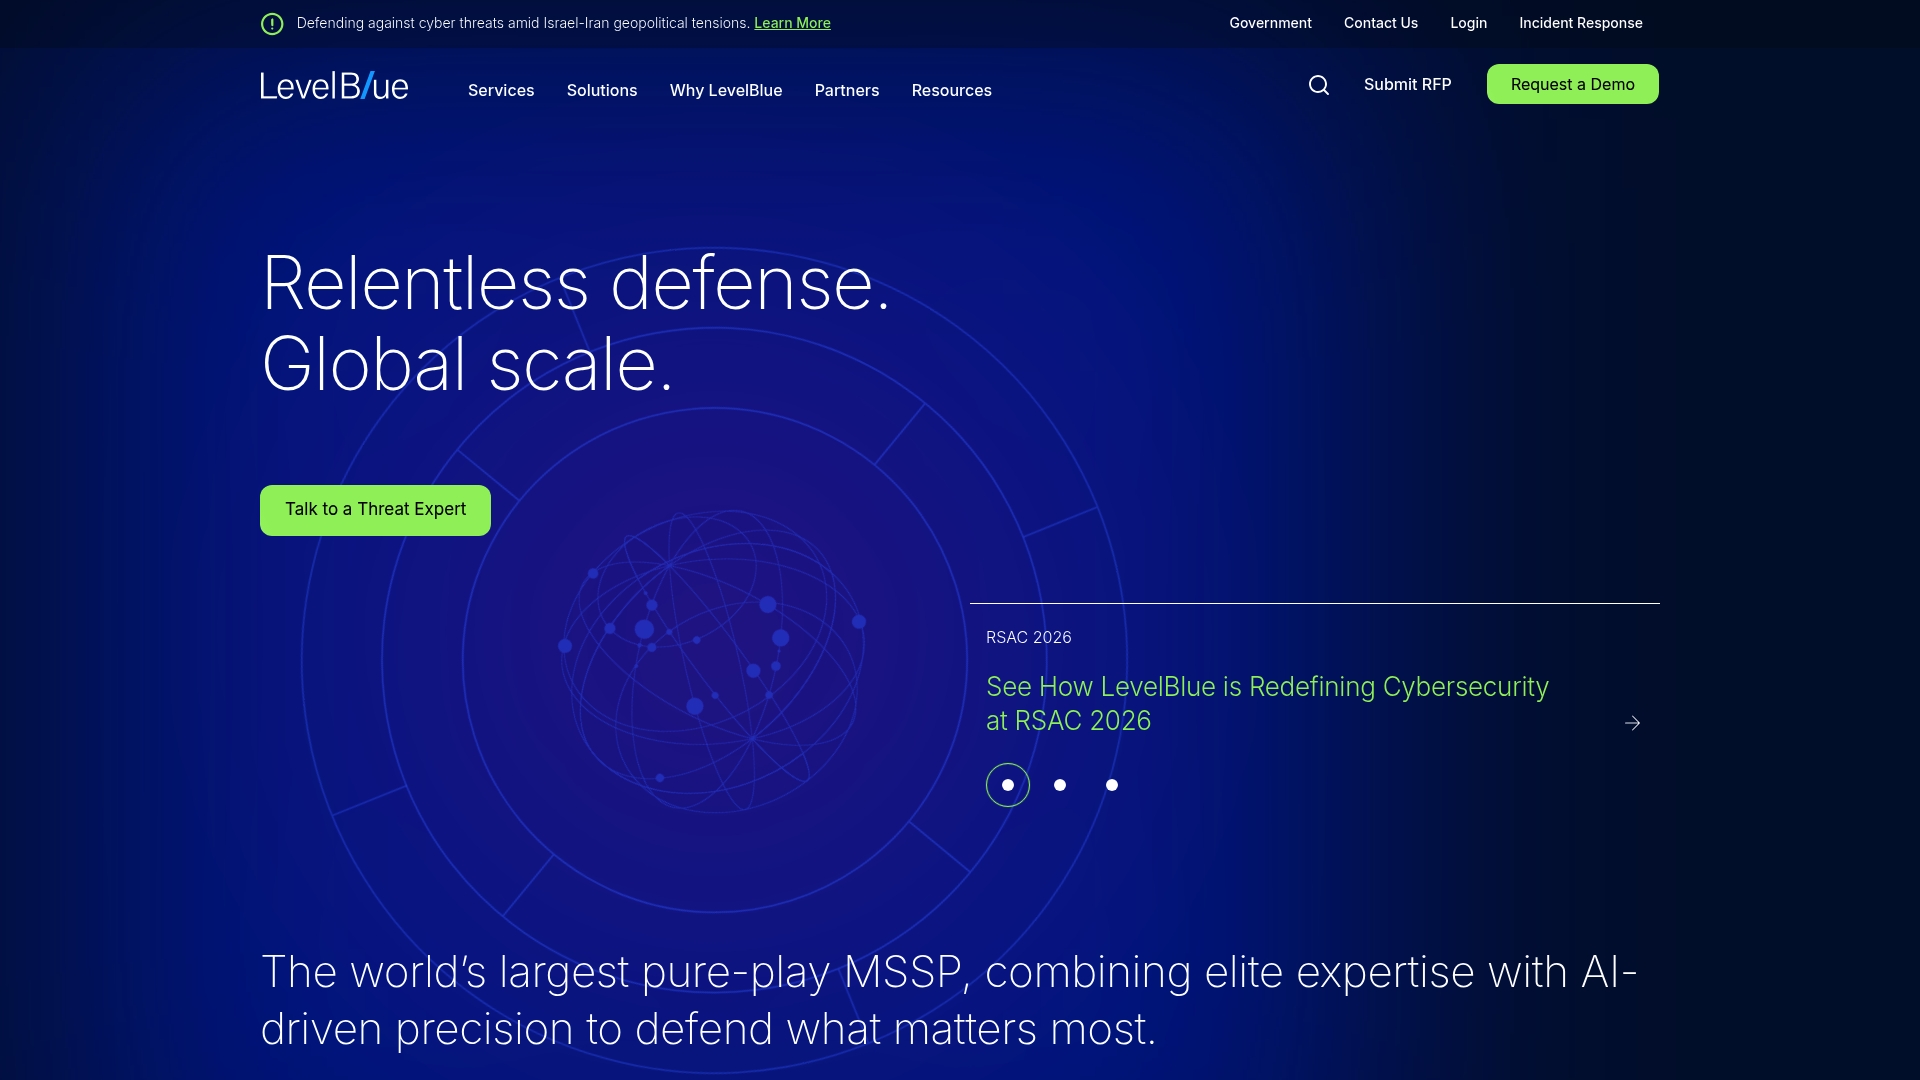Viewport: 1920px width, 1080px height.
Task: Open the Solutions dropdown
Action: (601, 90)
